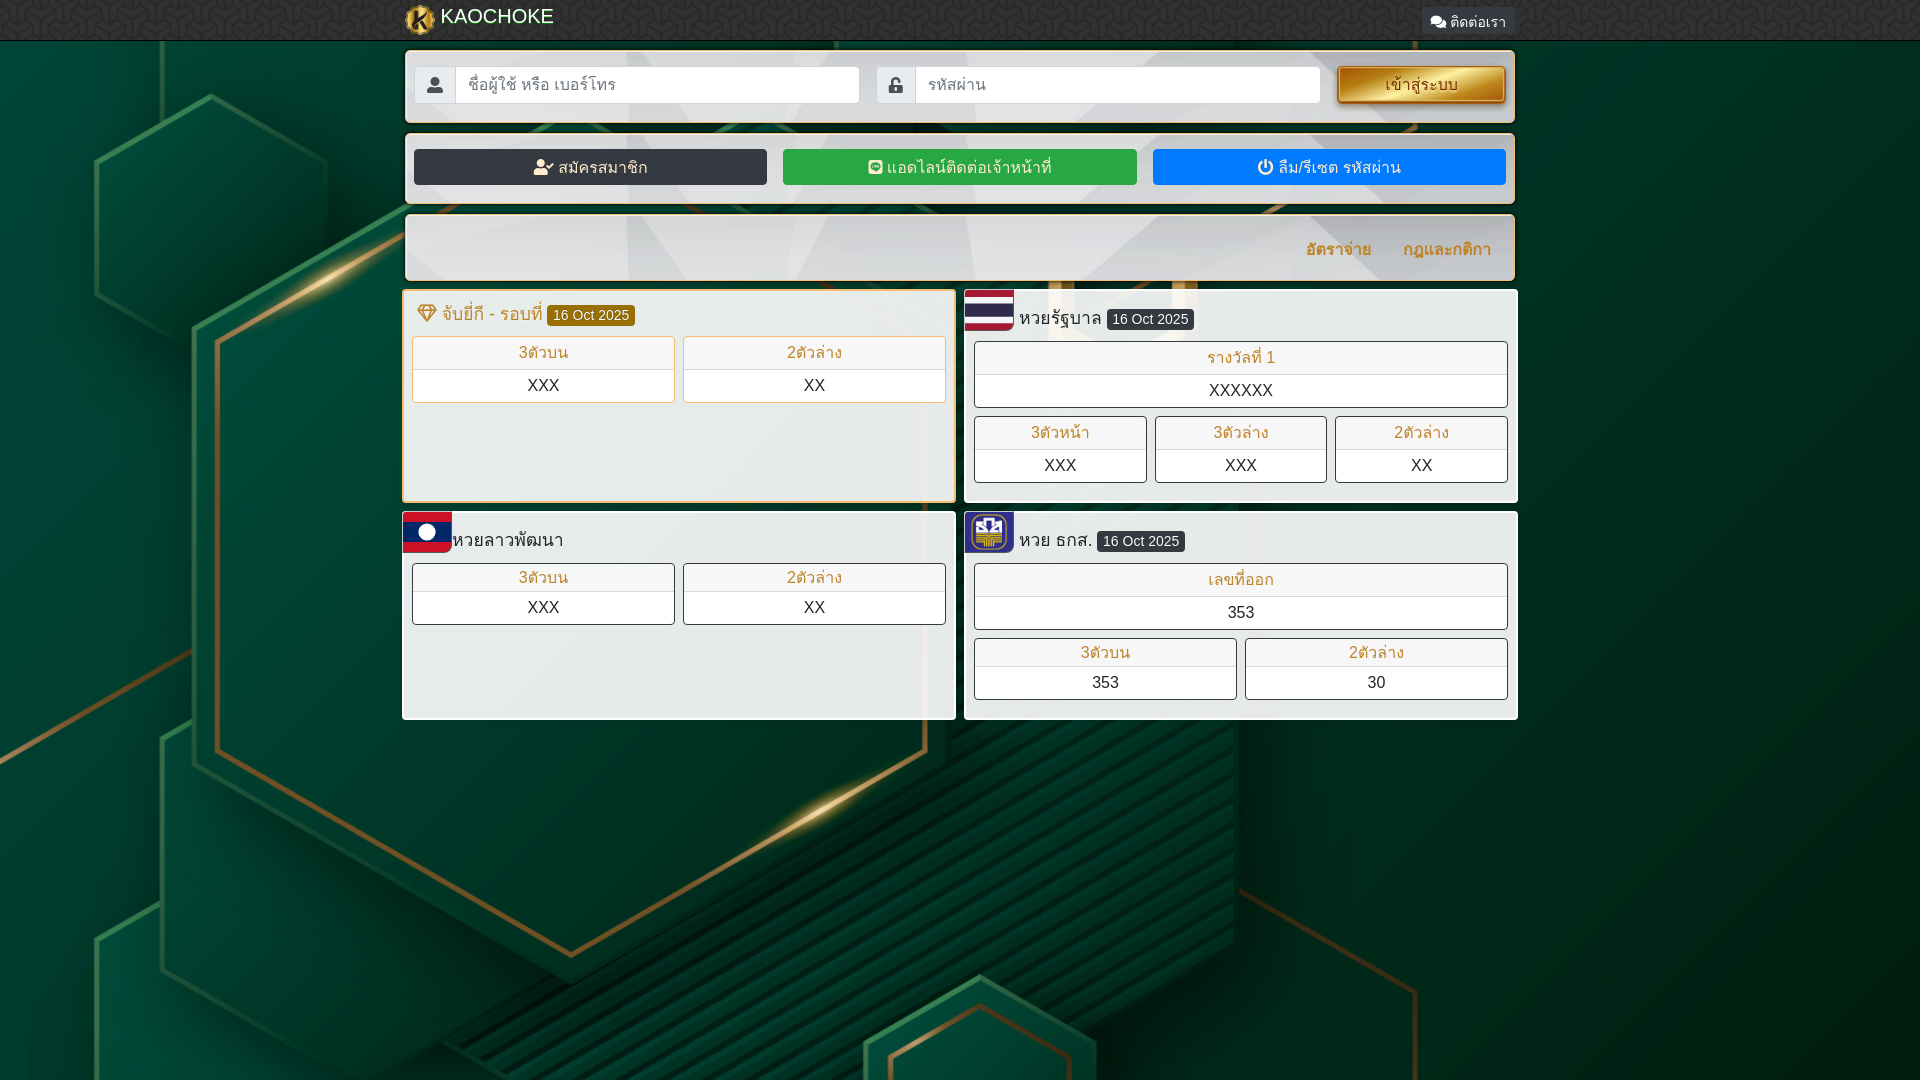Select the หวยลาวพัฒนา lottery title
Screen dimensions: 1920x1080
tap(508, 540)
